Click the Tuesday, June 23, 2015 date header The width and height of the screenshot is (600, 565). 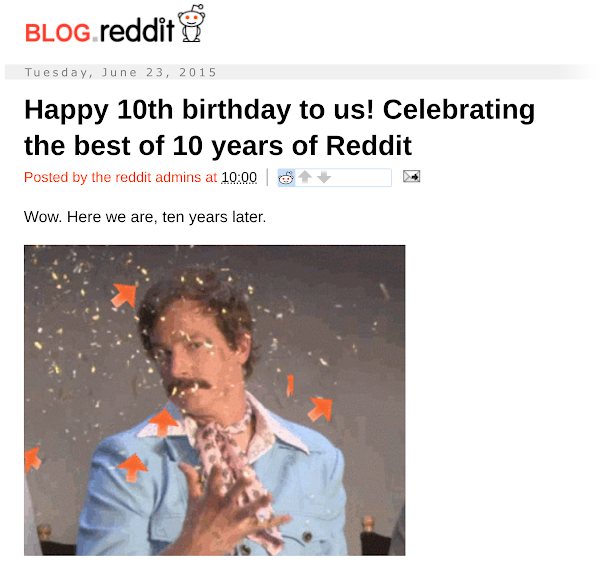[121, 72]
